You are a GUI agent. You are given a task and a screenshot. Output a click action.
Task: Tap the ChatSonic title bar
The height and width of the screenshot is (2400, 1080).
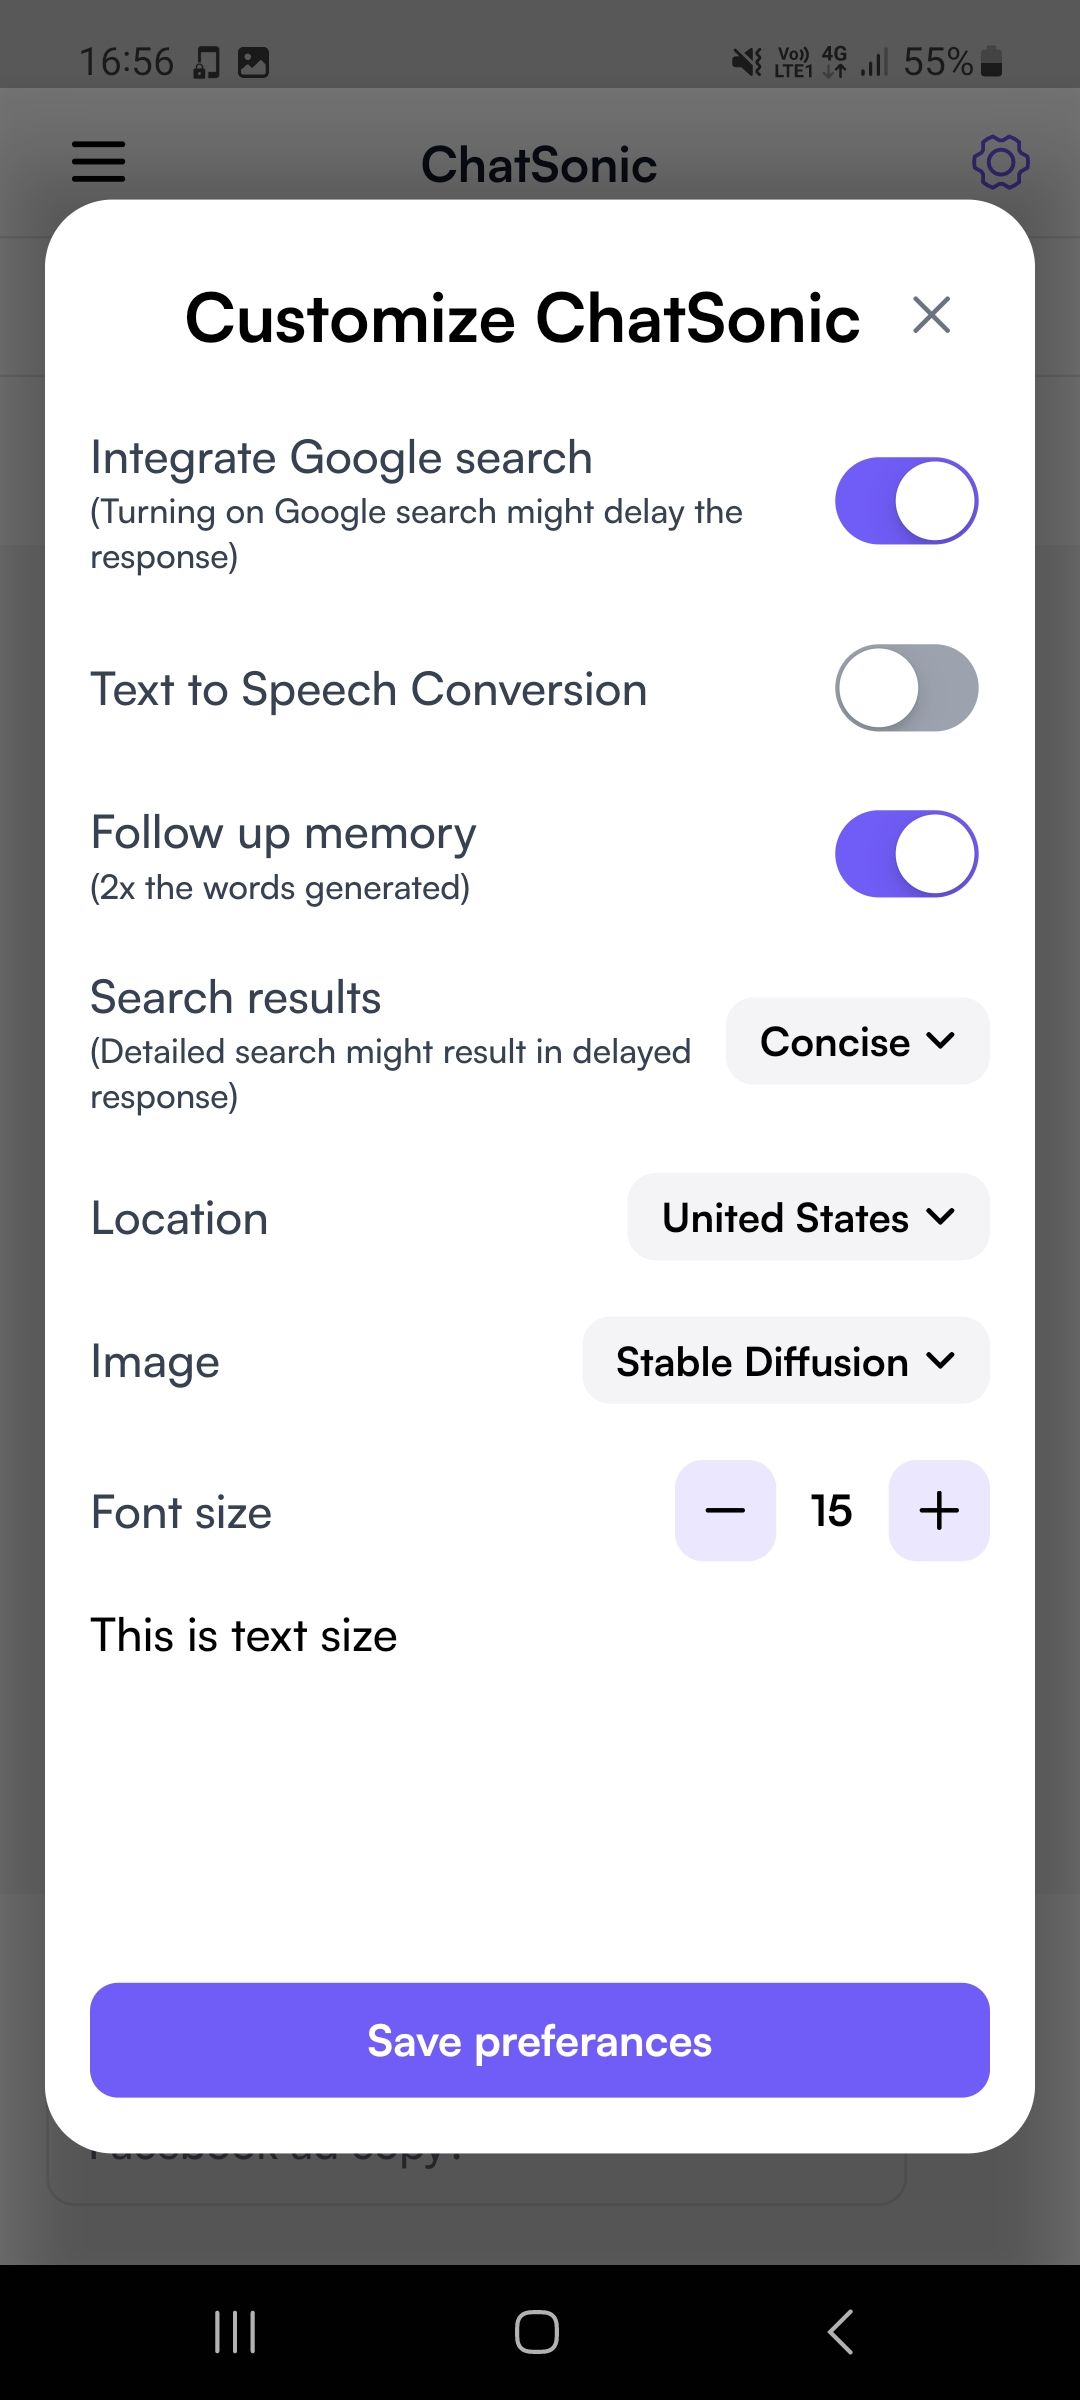coord(538,163)
